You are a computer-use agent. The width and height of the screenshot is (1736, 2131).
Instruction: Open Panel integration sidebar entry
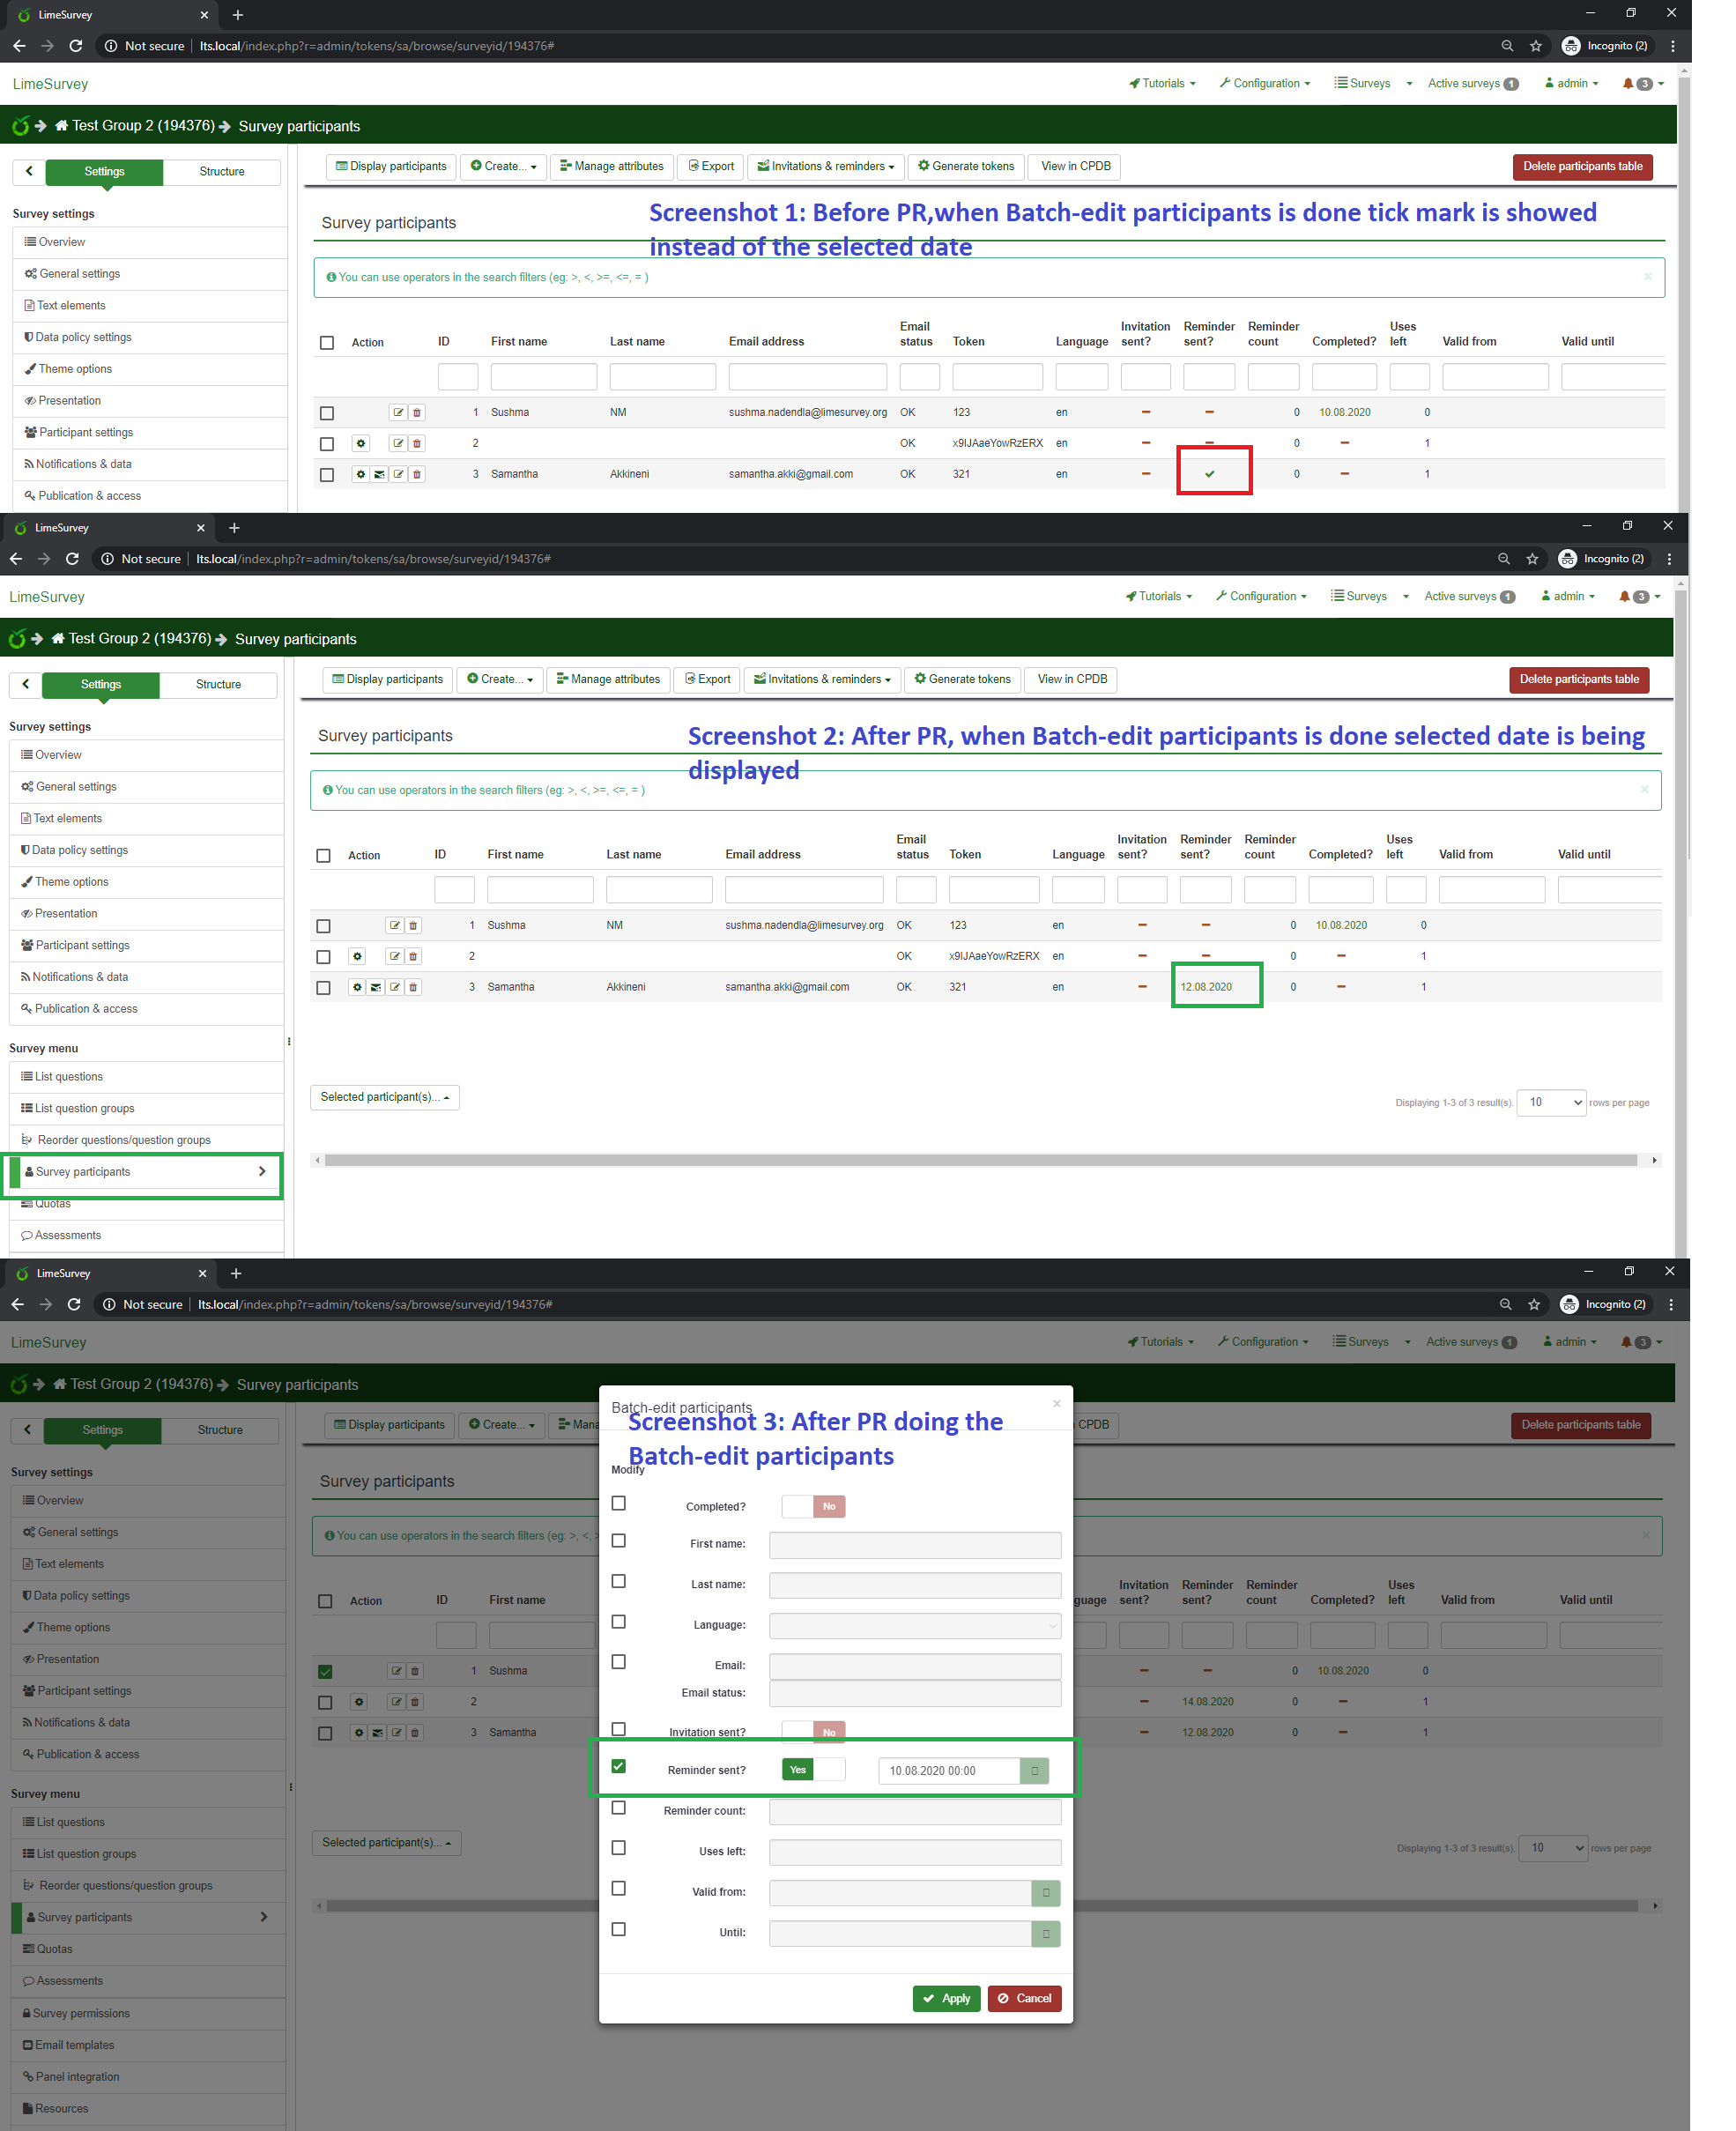click(x=77, y=2077)
